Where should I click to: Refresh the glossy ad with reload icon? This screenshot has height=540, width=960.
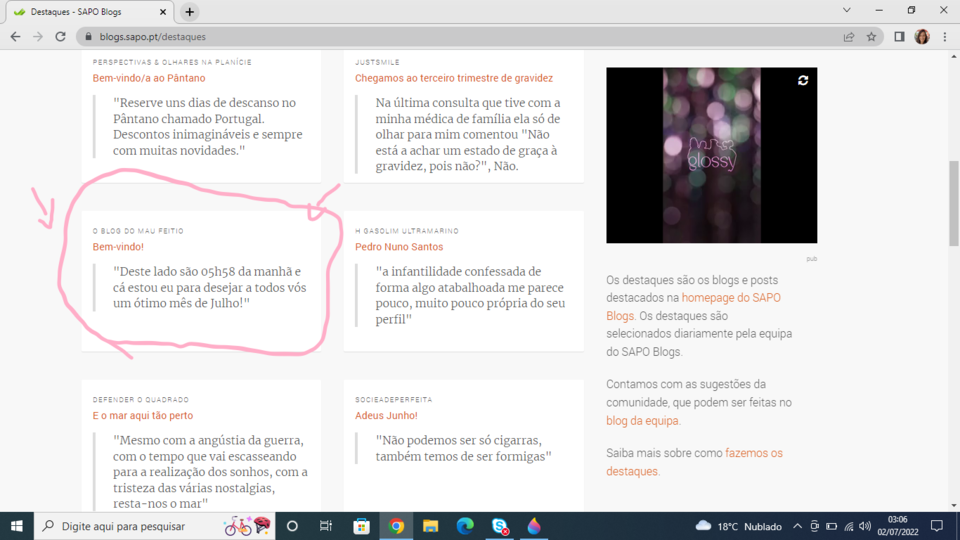803,80
